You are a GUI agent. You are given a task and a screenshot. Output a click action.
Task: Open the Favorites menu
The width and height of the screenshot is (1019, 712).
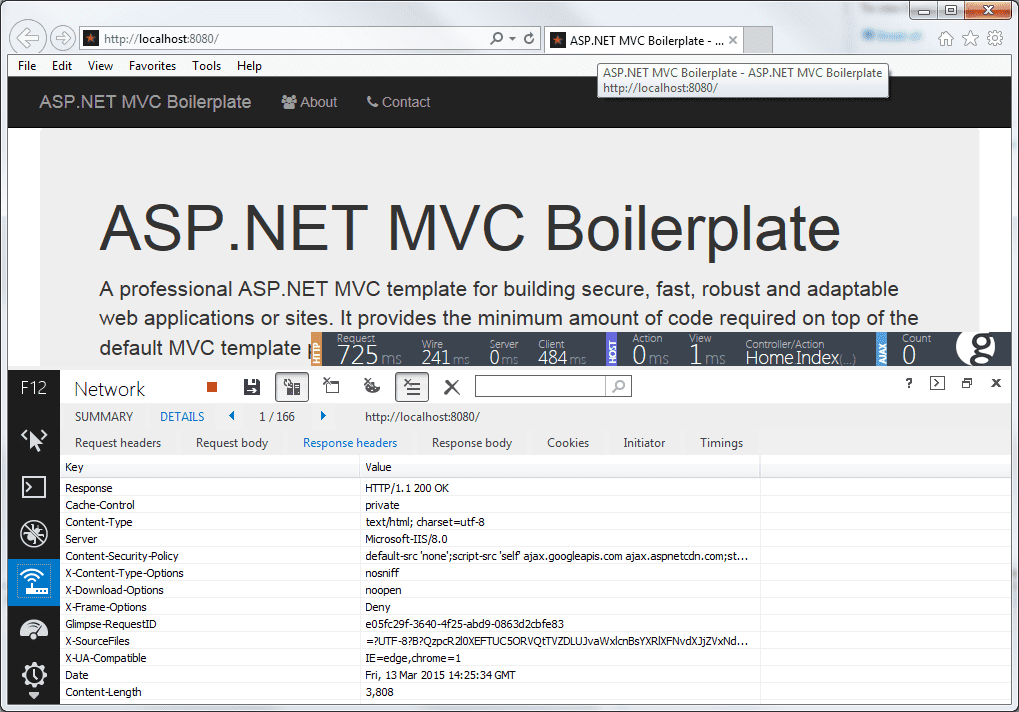tap(152, 66)
